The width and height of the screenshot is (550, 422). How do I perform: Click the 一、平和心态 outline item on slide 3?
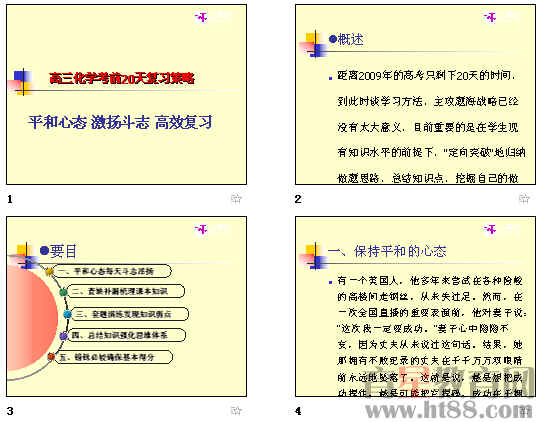[112, 271]
